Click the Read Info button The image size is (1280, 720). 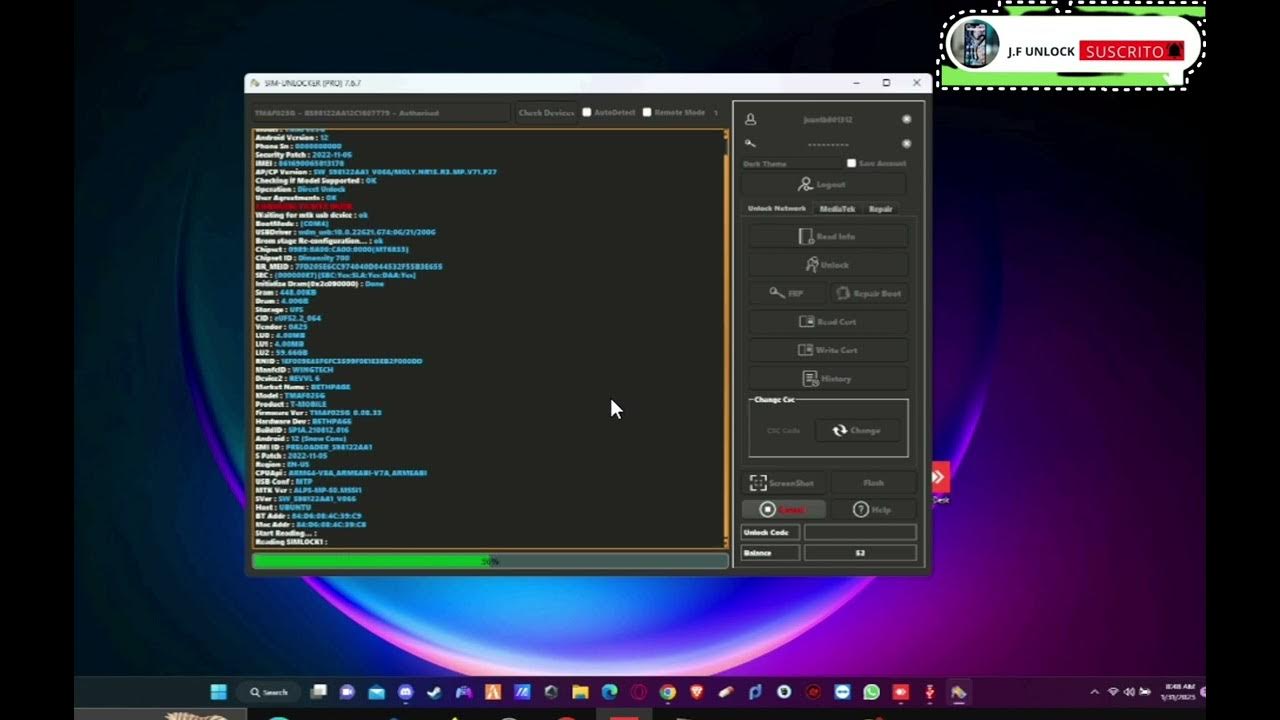pyautogui.click(x=828, y=237)
